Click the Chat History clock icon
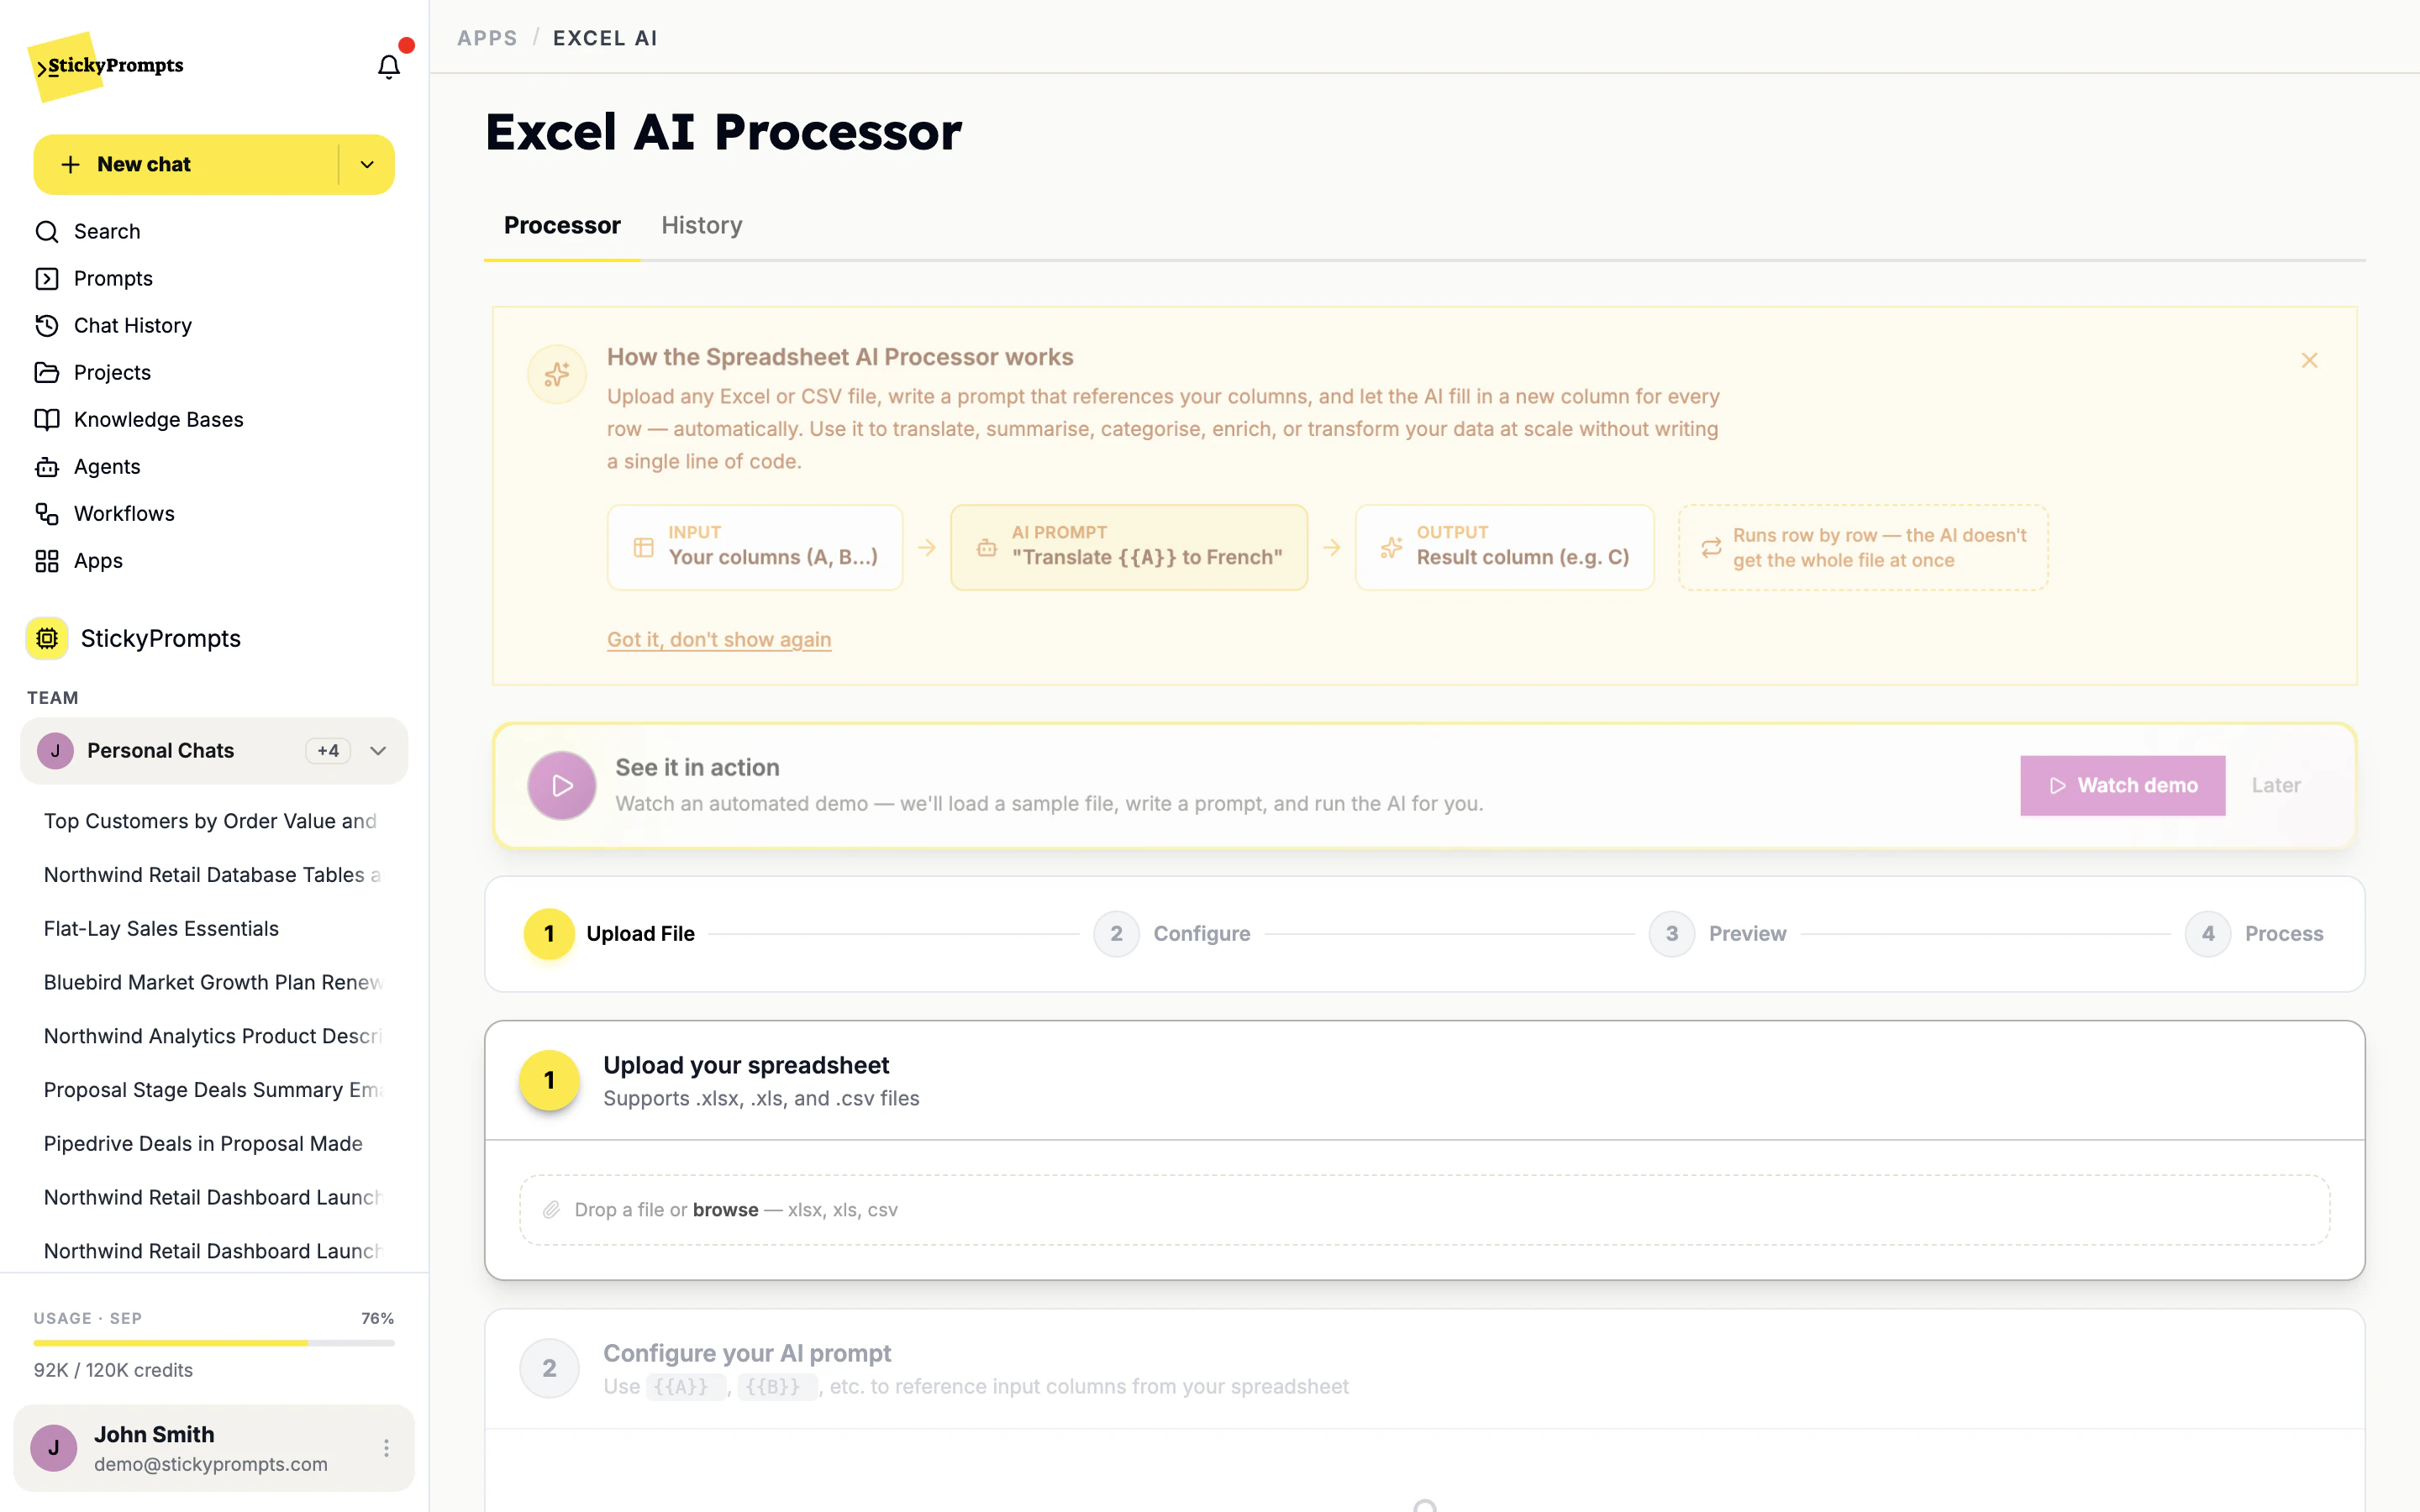 click(47, 326)
